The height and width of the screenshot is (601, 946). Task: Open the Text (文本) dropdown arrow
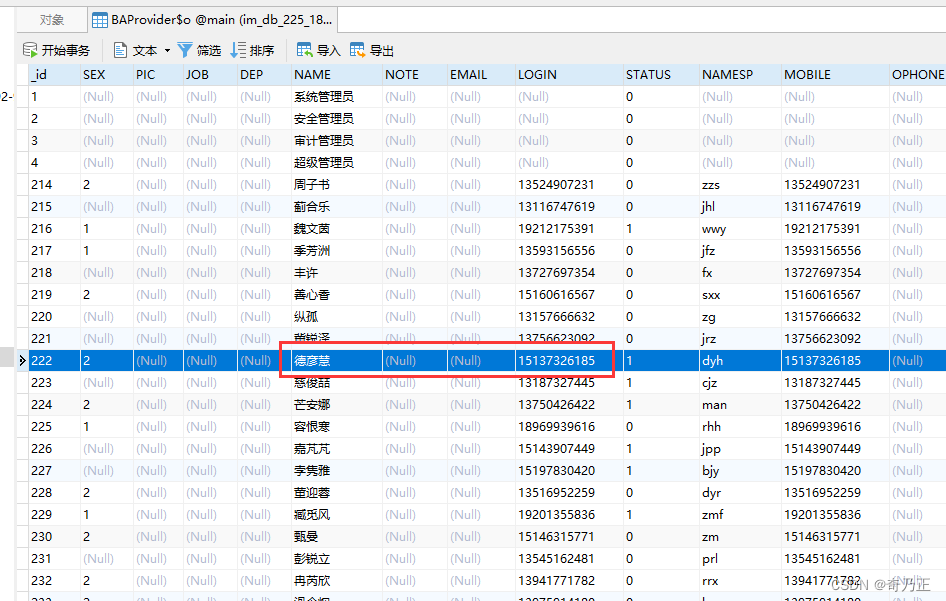point(167,51)
